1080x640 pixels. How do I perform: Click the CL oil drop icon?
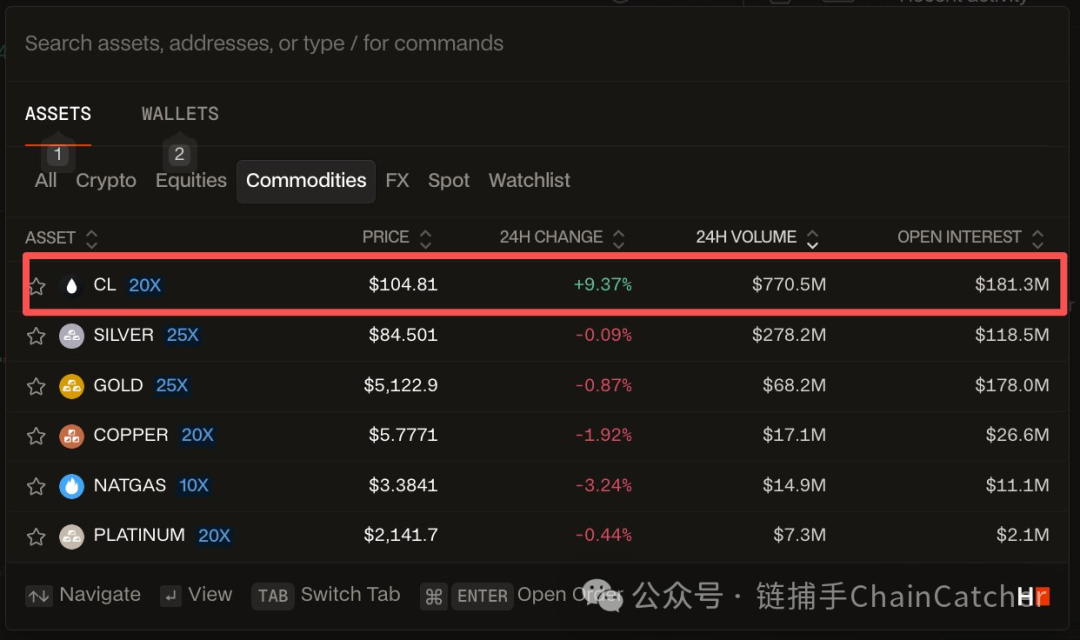[x=72, y=285]
